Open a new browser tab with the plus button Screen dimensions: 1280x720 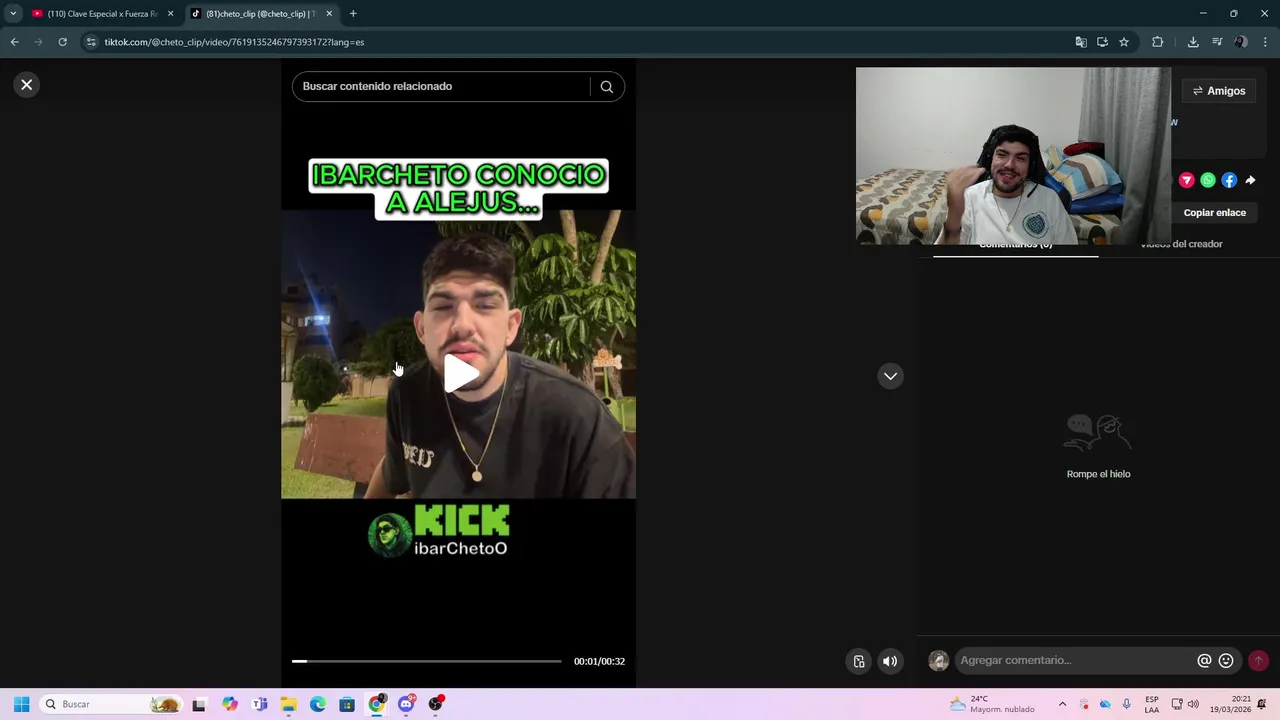[353, 14]
